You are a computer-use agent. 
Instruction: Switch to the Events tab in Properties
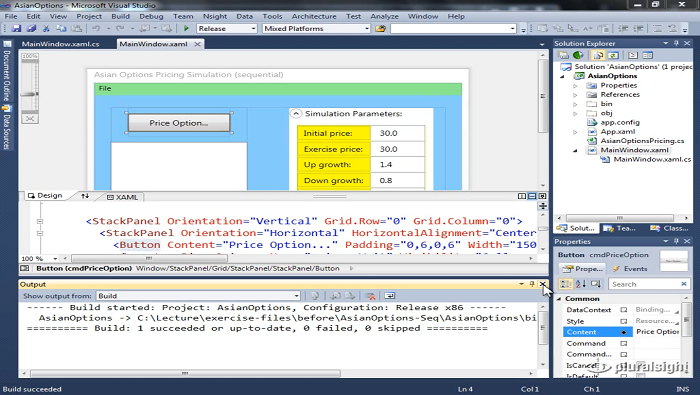pyautogui.click(x=631, y=269)
